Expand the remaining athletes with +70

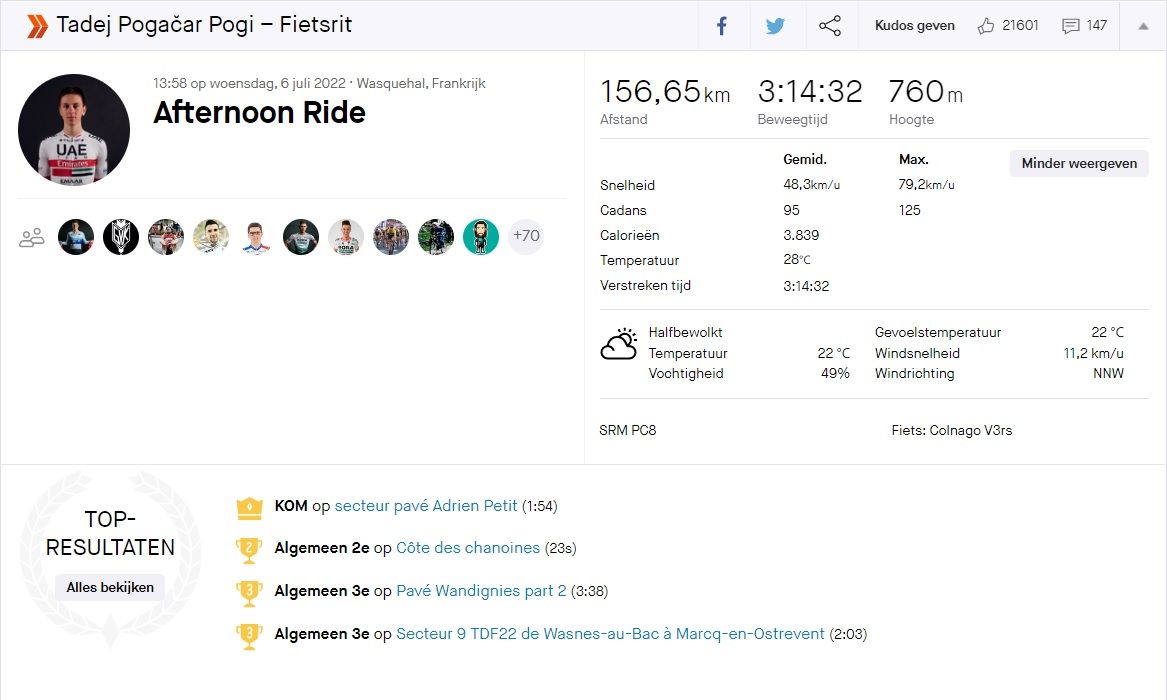pos(525,236)
